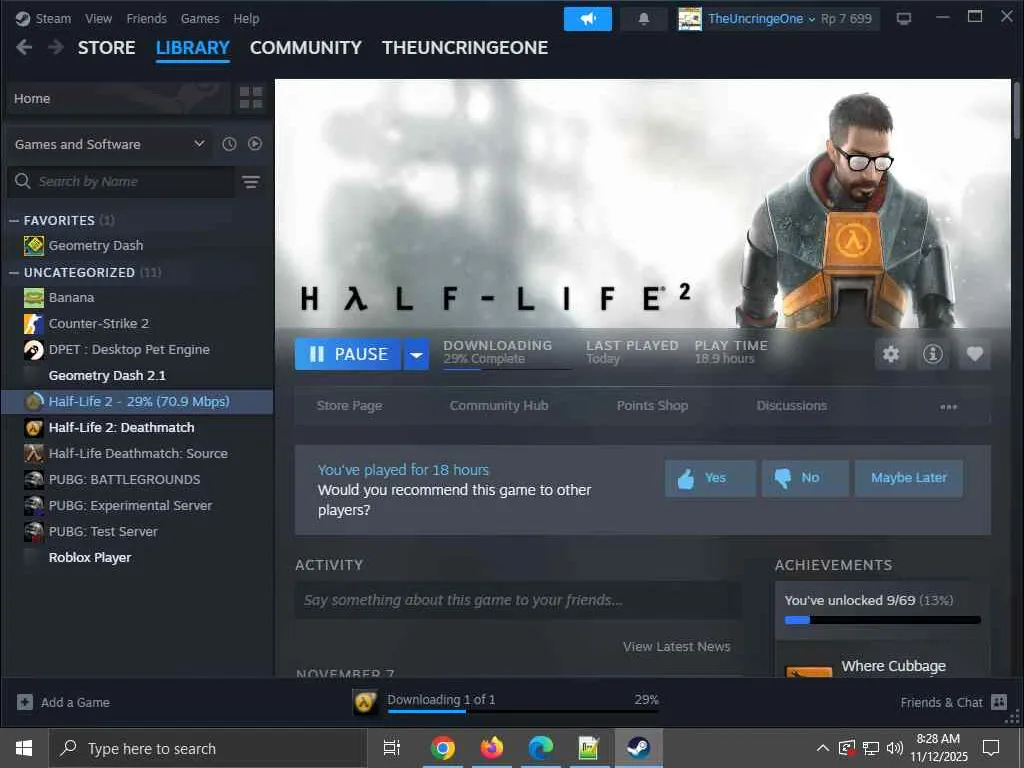Click the Maybe Later button

pyautogui.click(x=908, y=478)
